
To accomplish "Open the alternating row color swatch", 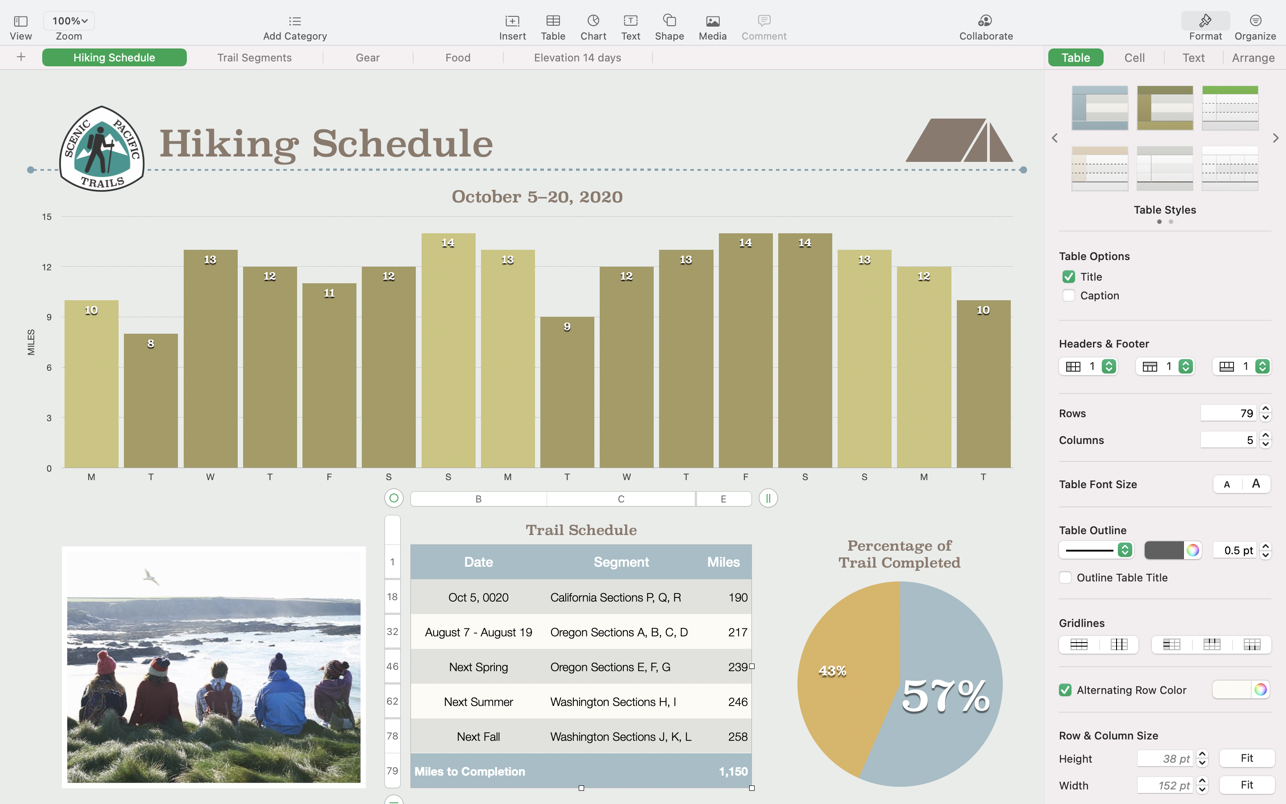I will 1231,690.
